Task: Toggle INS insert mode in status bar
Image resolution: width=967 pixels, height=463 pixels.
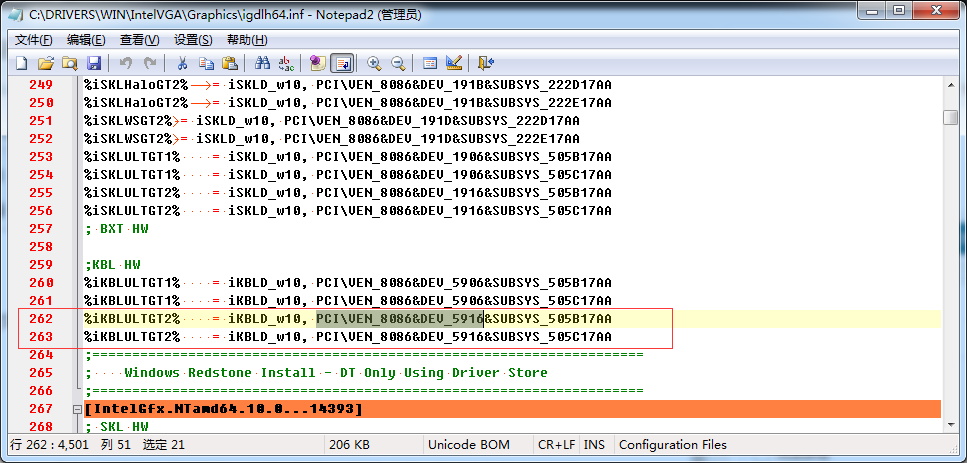Action: (x=594, y=445)
